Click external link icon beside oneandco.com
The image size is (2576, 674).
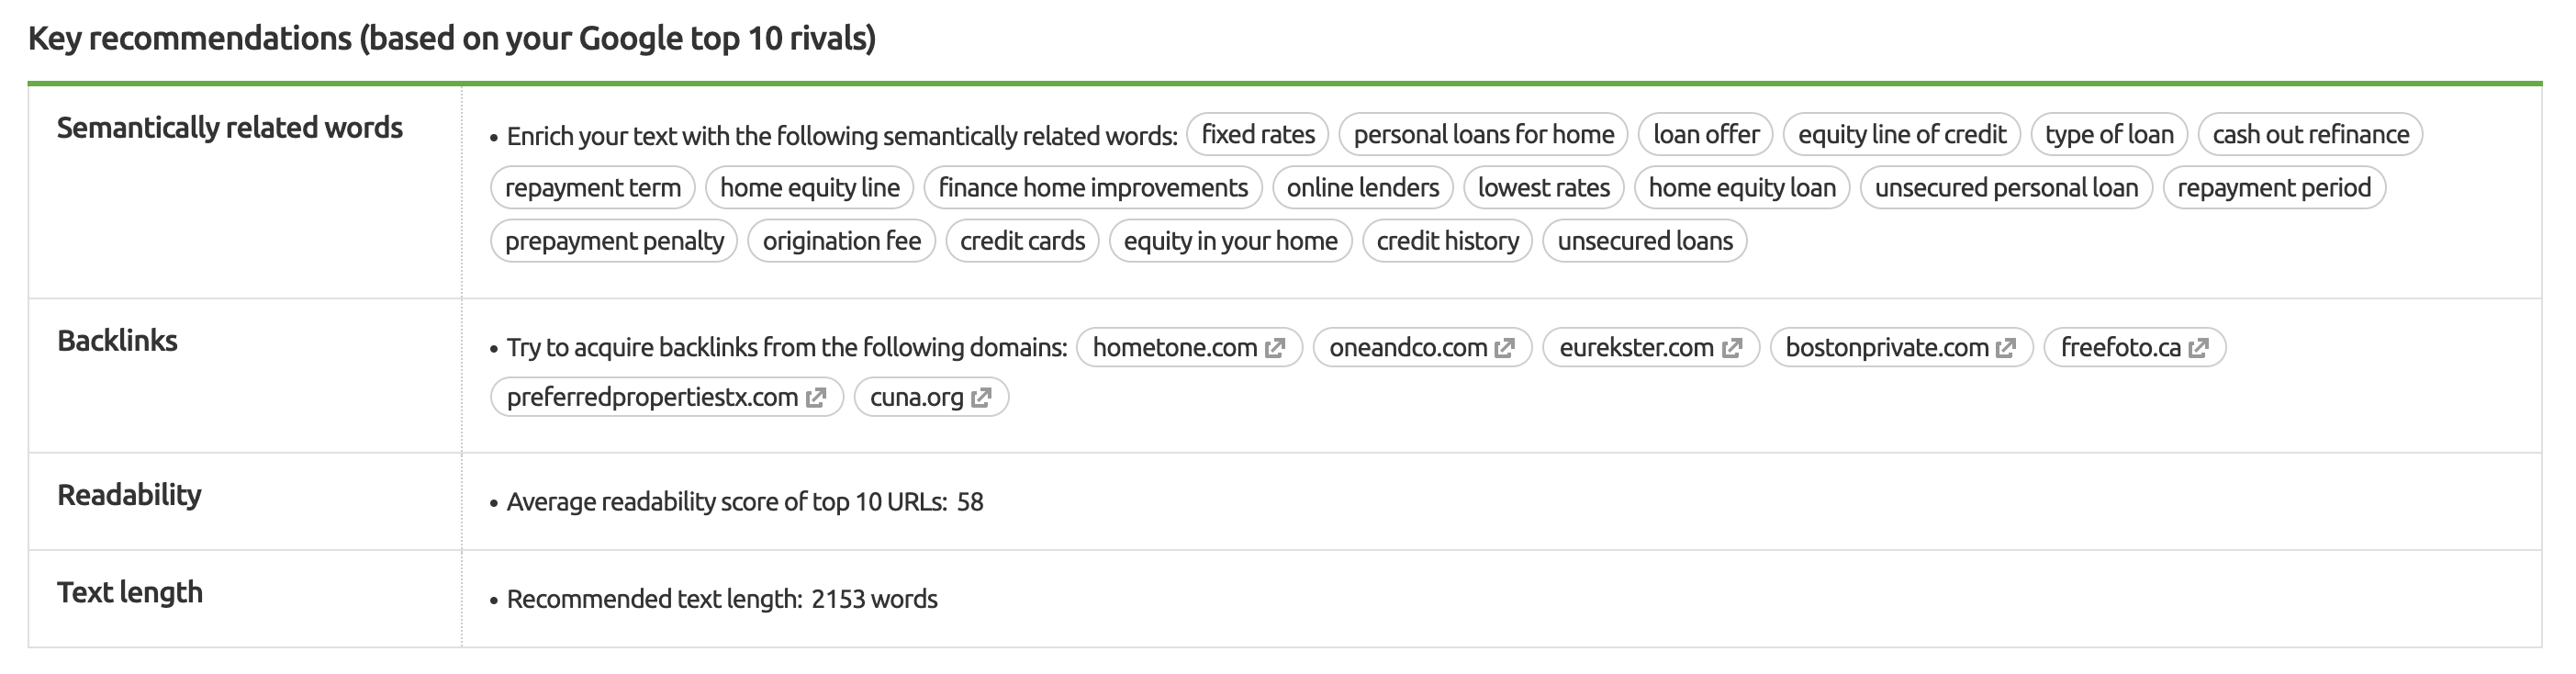1505,348
